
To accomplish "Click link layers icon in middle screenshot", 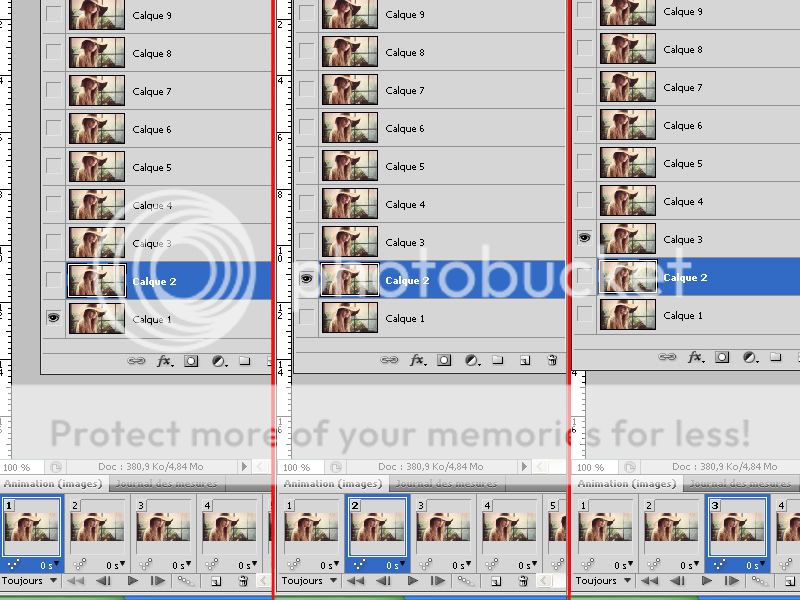I will [389, 360].
